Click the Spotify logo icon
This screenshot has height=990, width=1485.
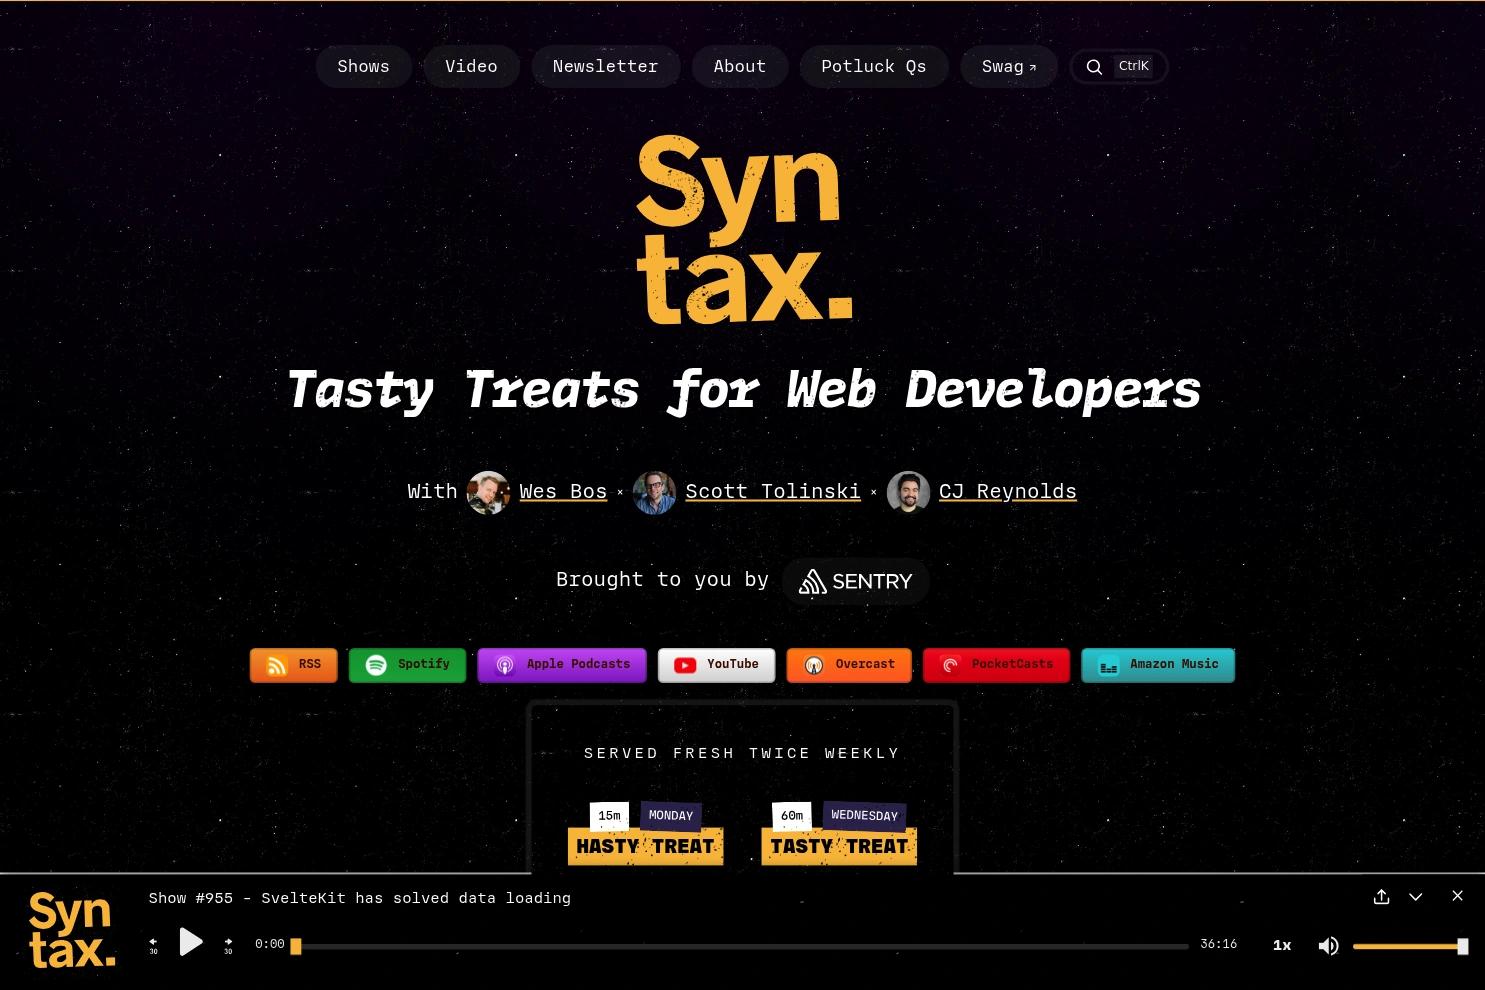376,665
